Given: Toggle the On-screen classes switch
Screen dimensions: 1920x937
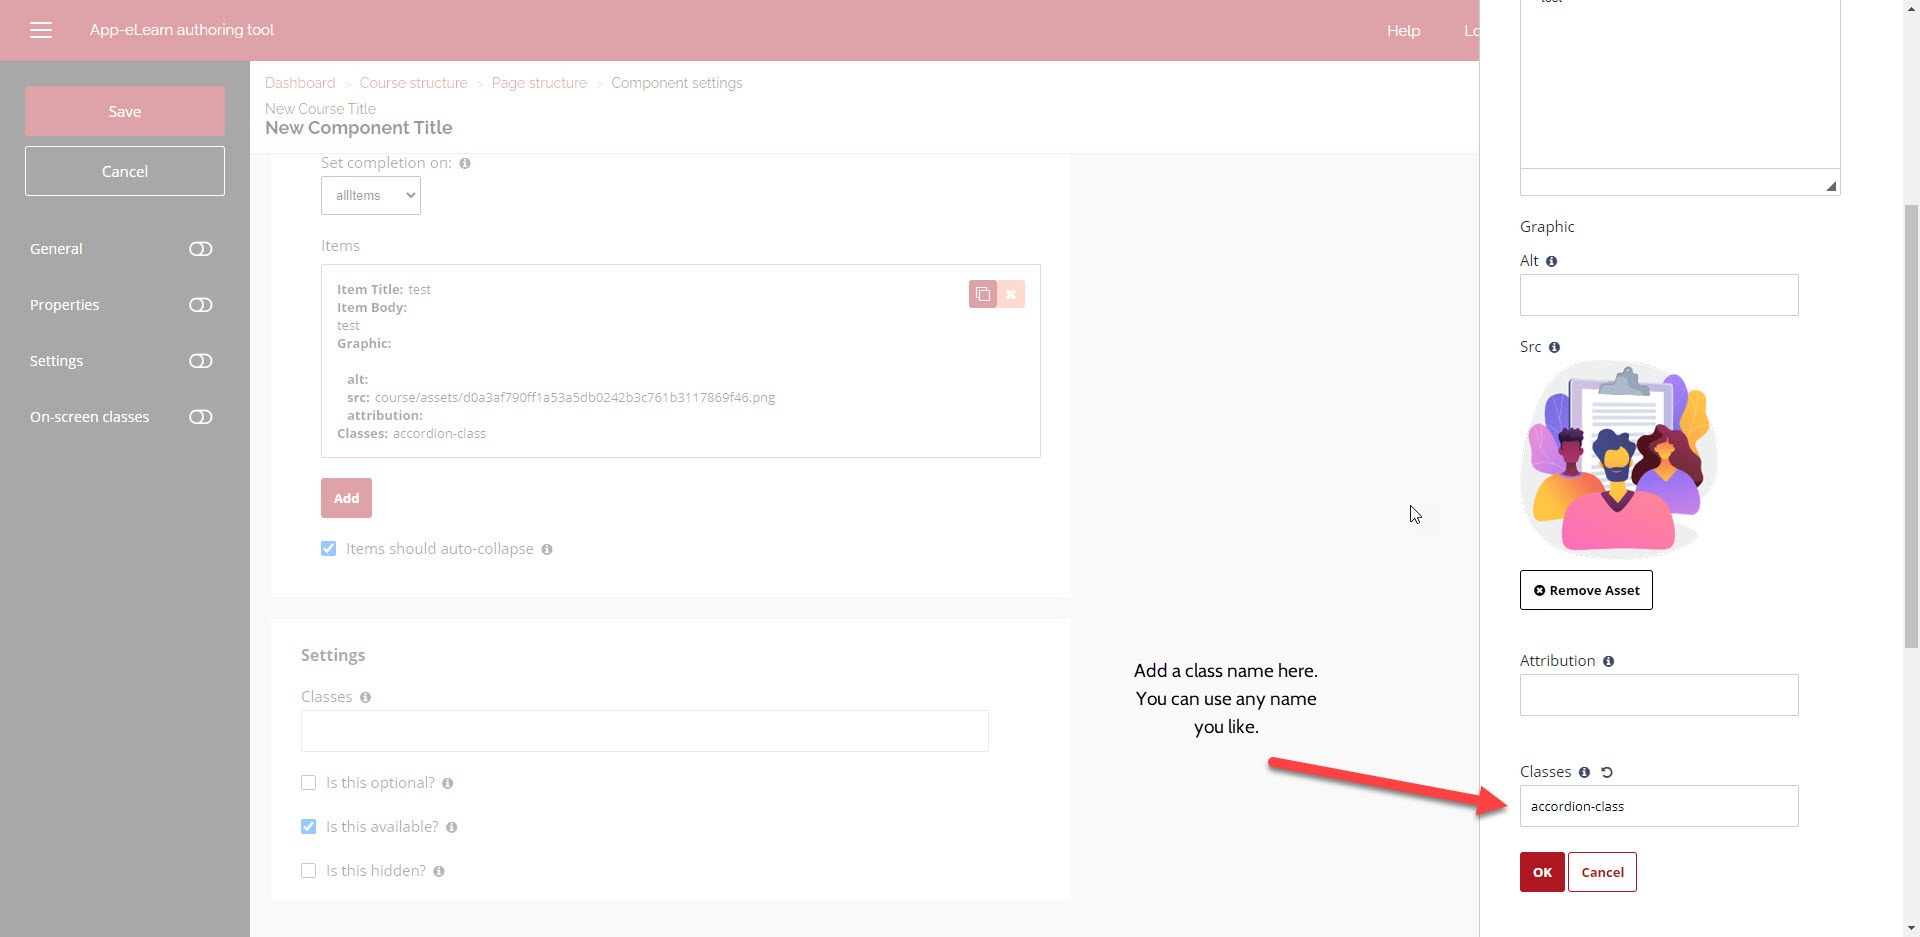Looking at the screenshot, I should tap(200, 417).
